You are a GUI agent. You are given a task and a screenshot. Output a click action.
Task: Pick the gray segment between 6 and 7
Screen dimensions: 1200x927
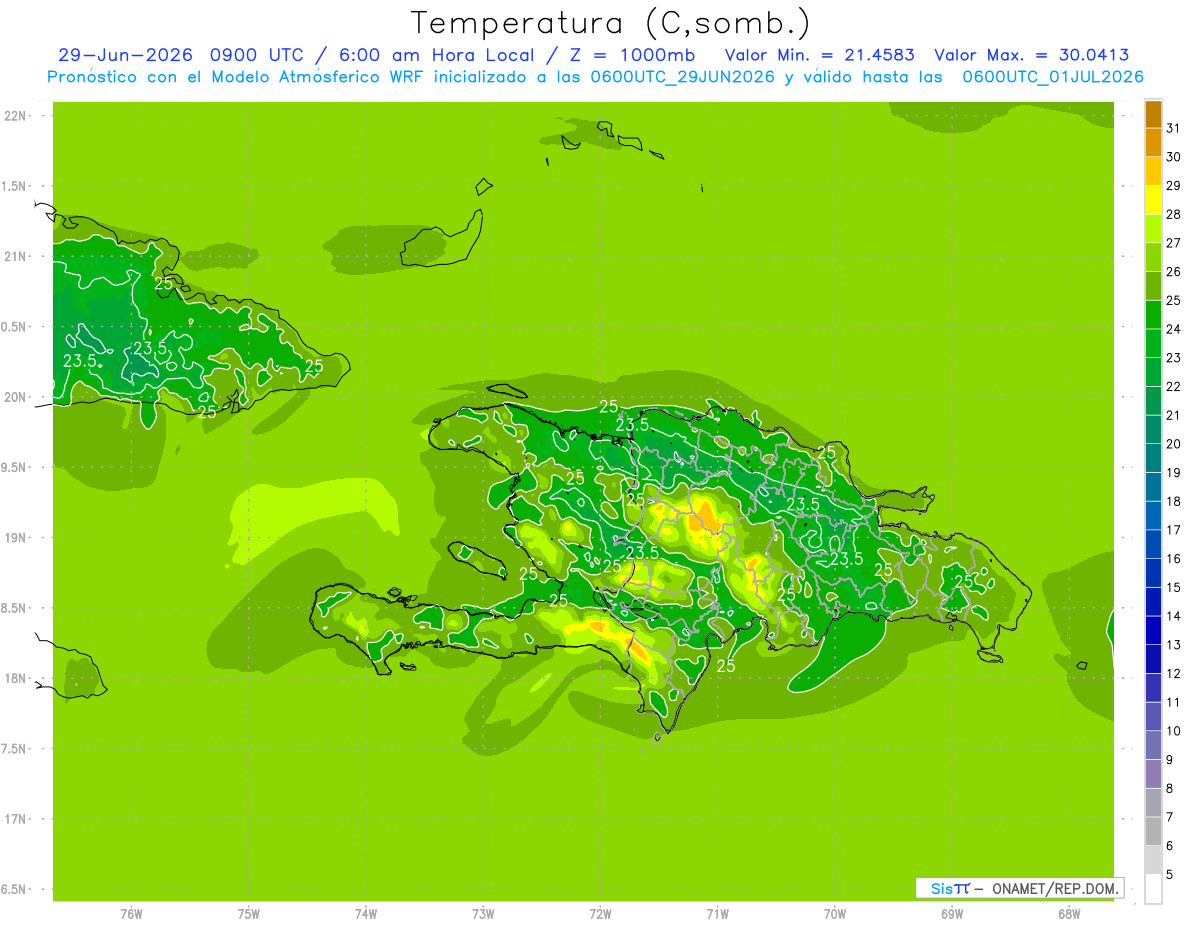tap(1154, 831)
